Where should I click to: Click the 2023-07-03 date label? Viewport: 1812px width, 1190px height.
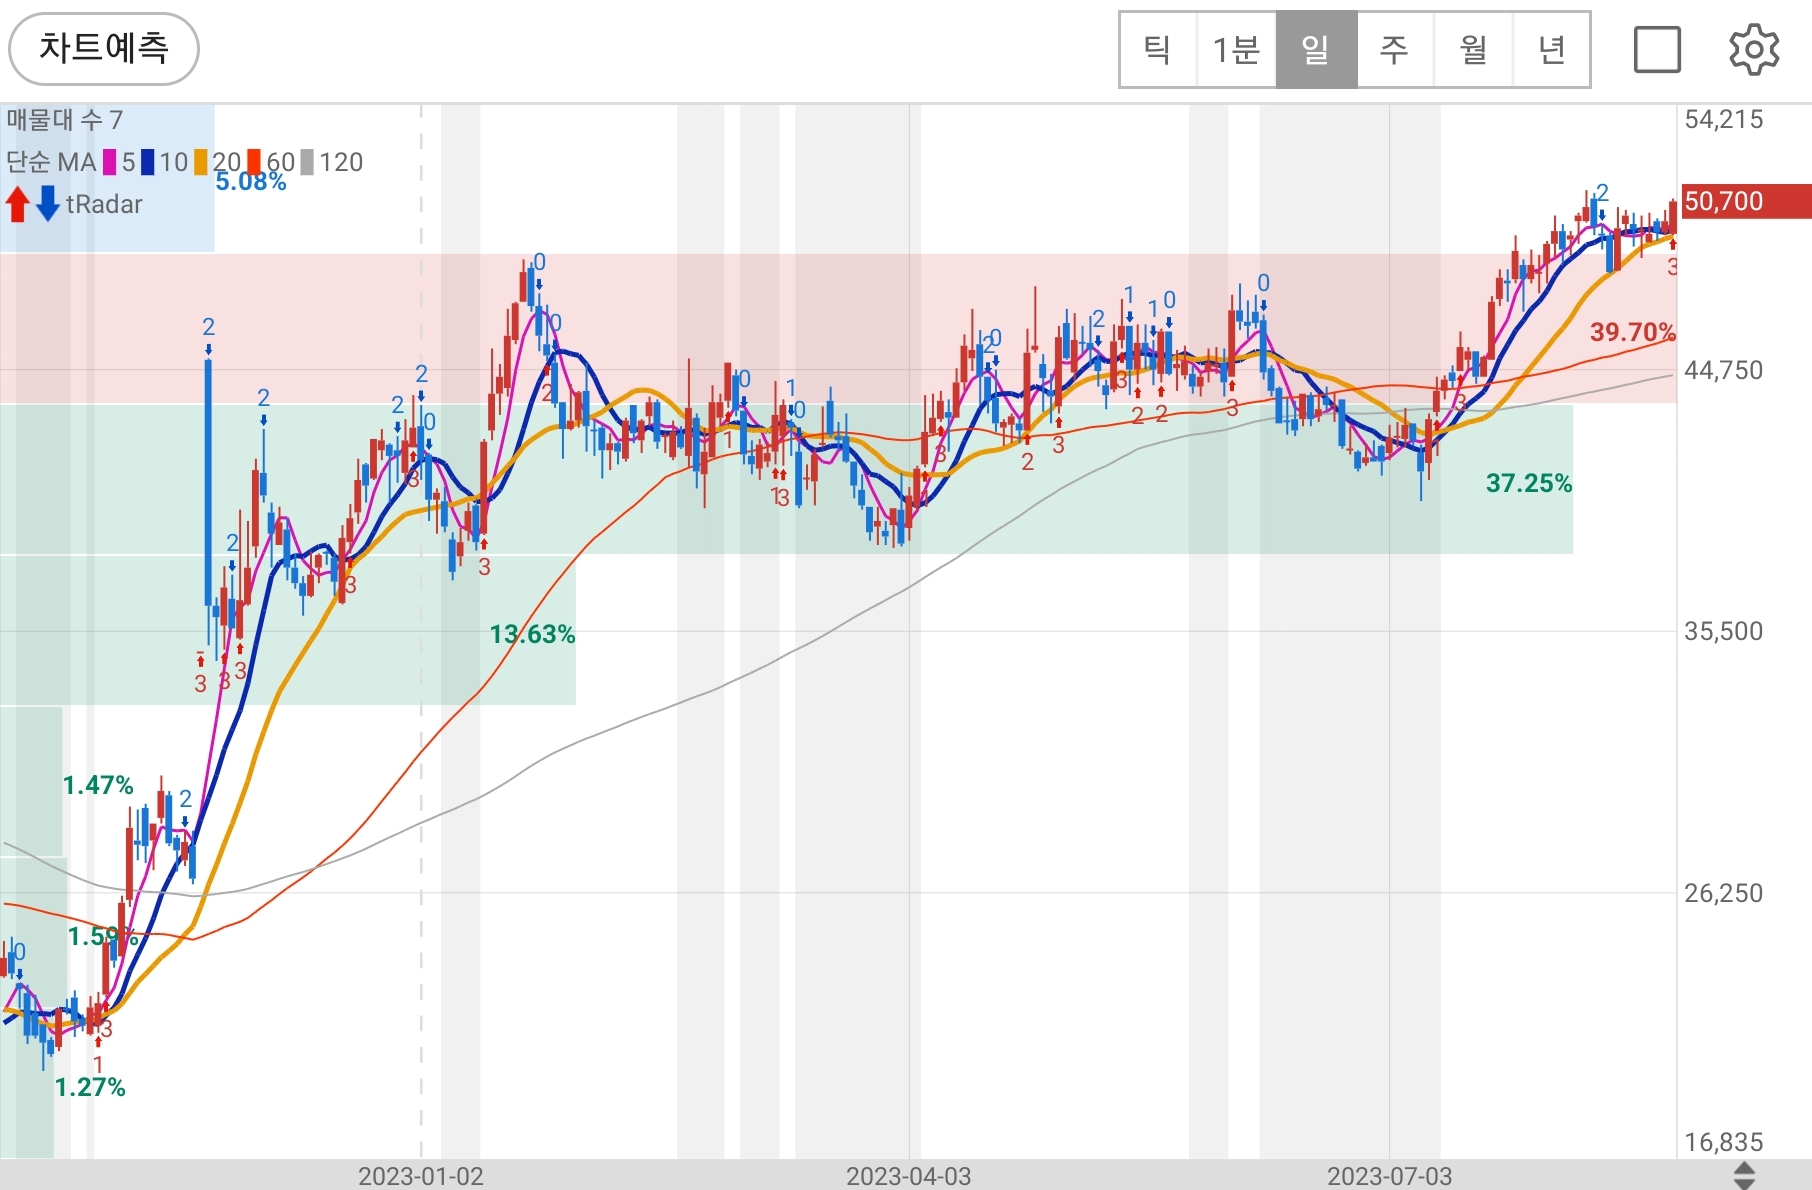point(1390,1176)
